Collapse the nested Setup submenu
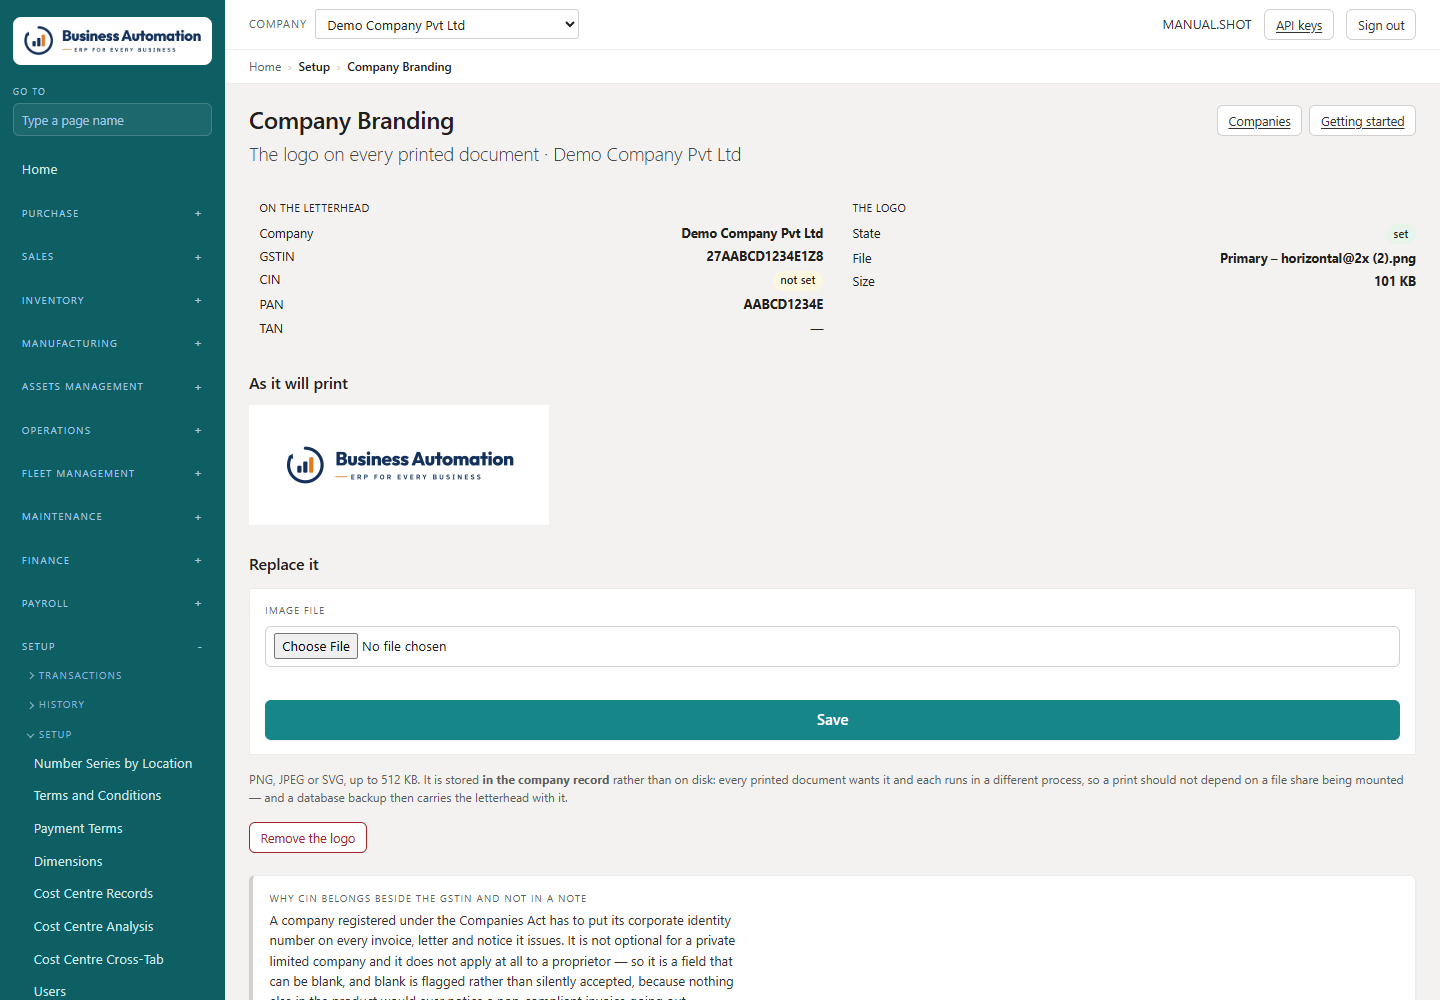The width and height of the screenshot is (1440, 1000). coord(50,735)
